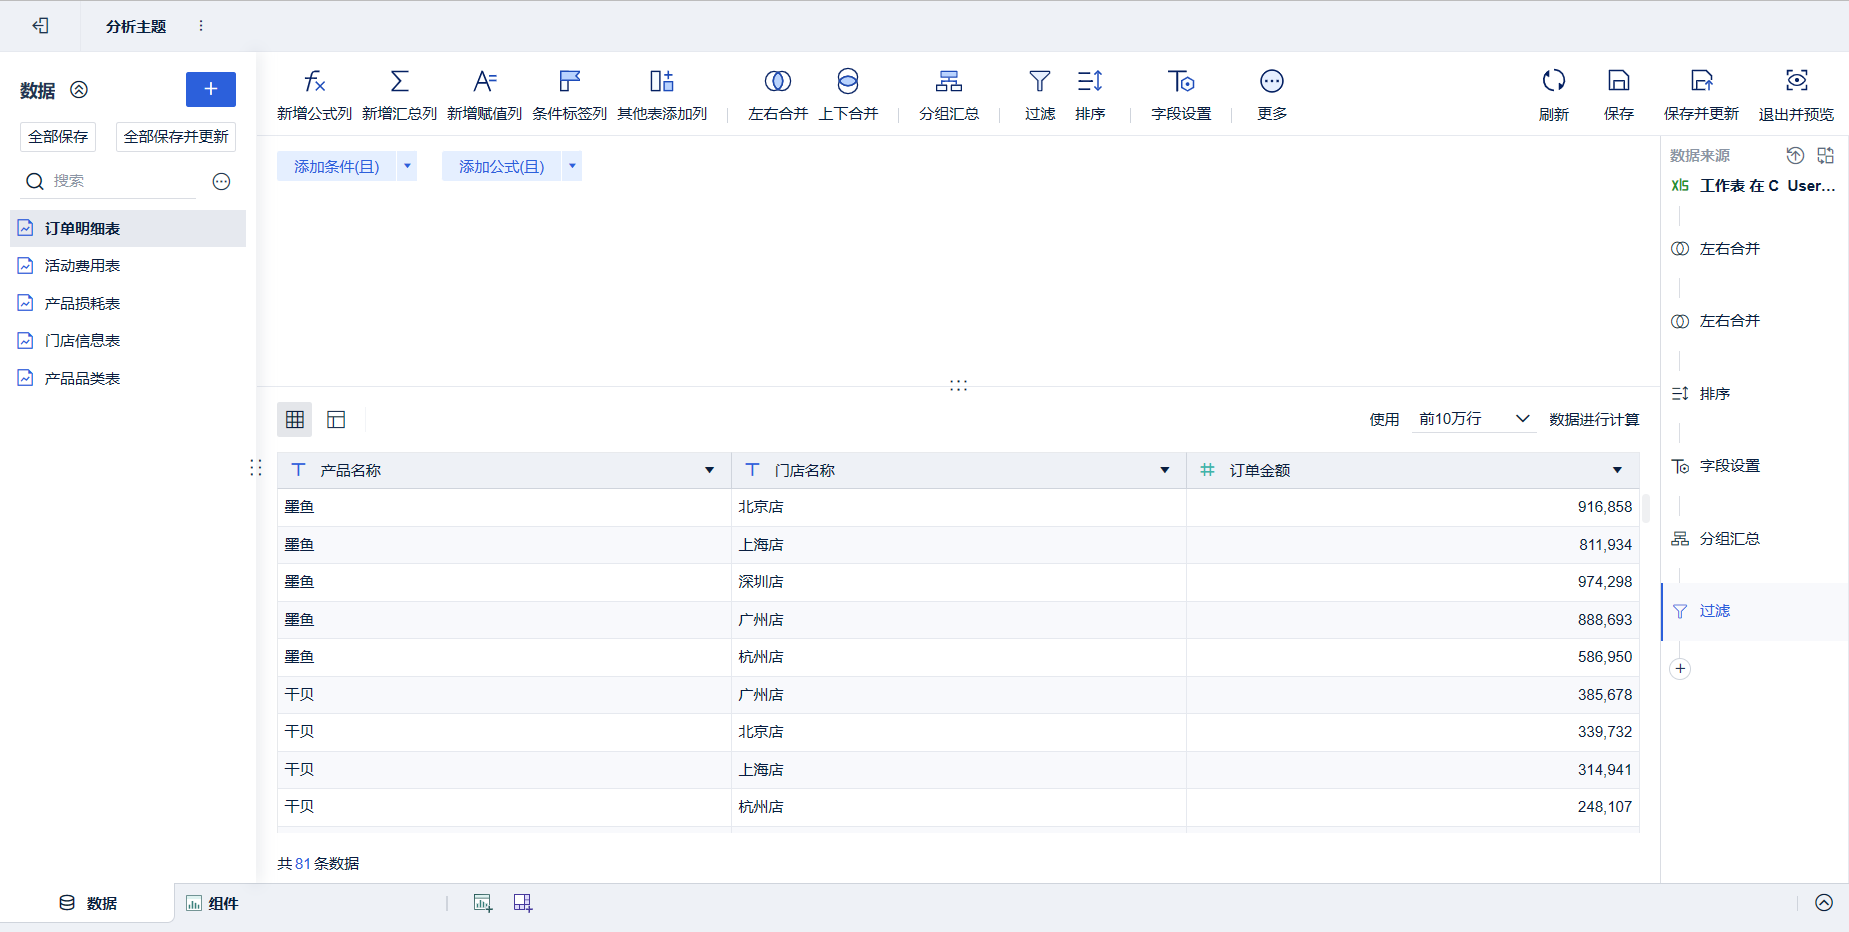Collapse the 数据 panel with the chevron icon
This screenshot has width=1849, height=932.
(79, 90)
